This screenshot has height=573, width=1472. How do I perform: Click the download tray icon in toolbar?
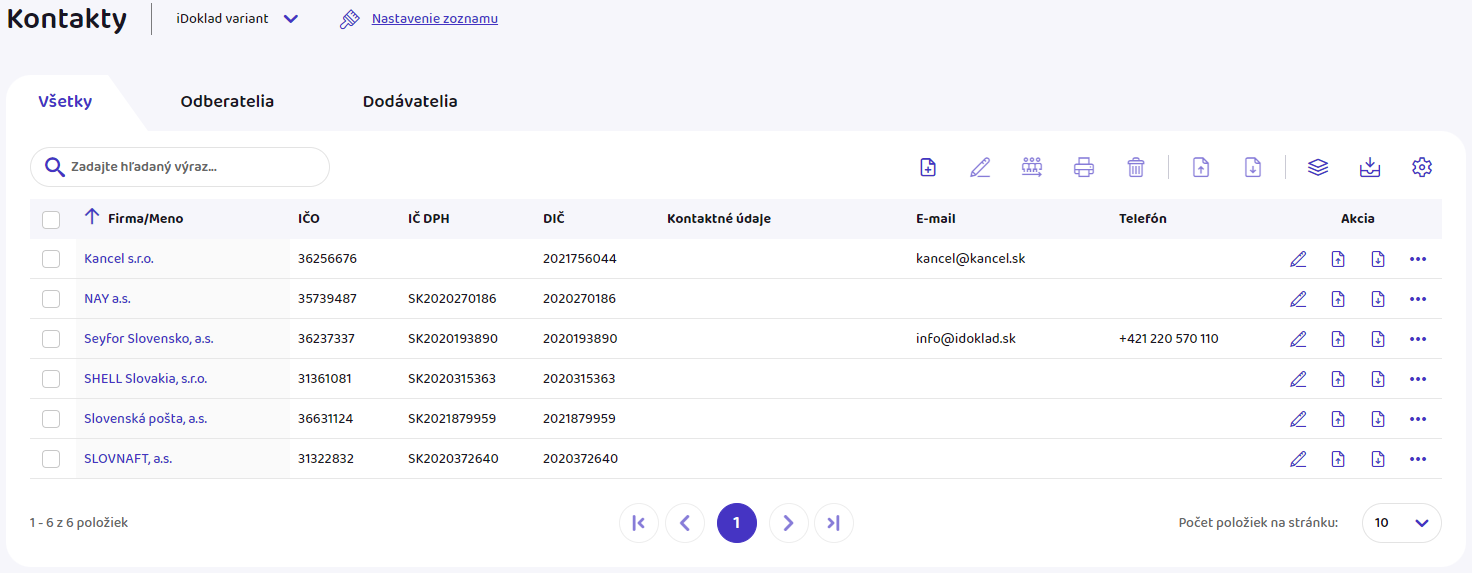coord(1370,168)
